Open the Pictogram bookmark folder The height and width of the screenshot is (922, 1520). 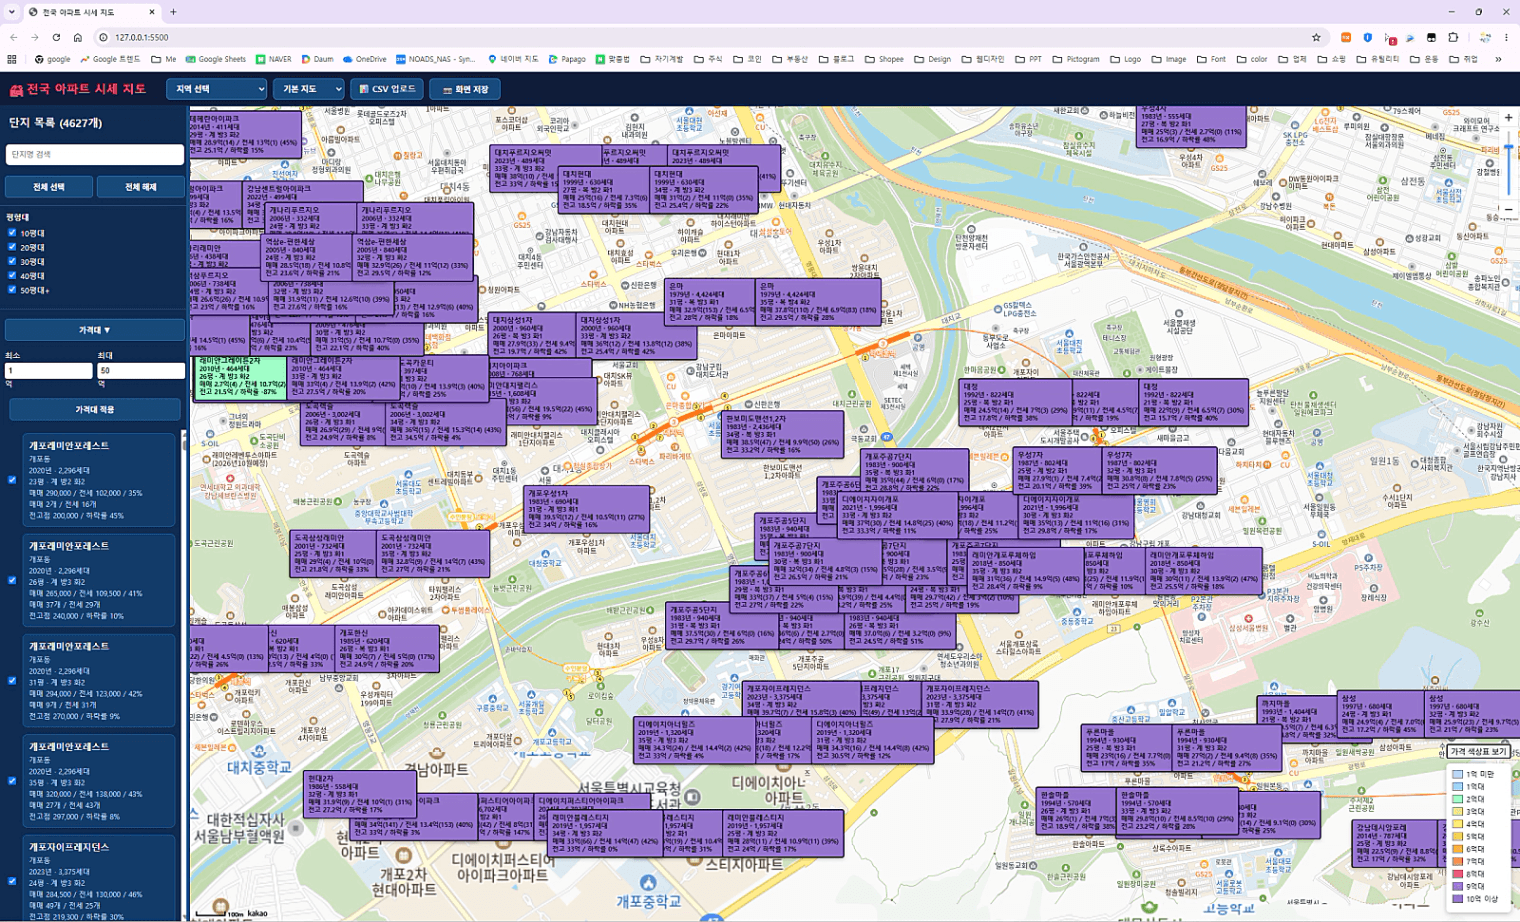click(x=1075, y=59)
